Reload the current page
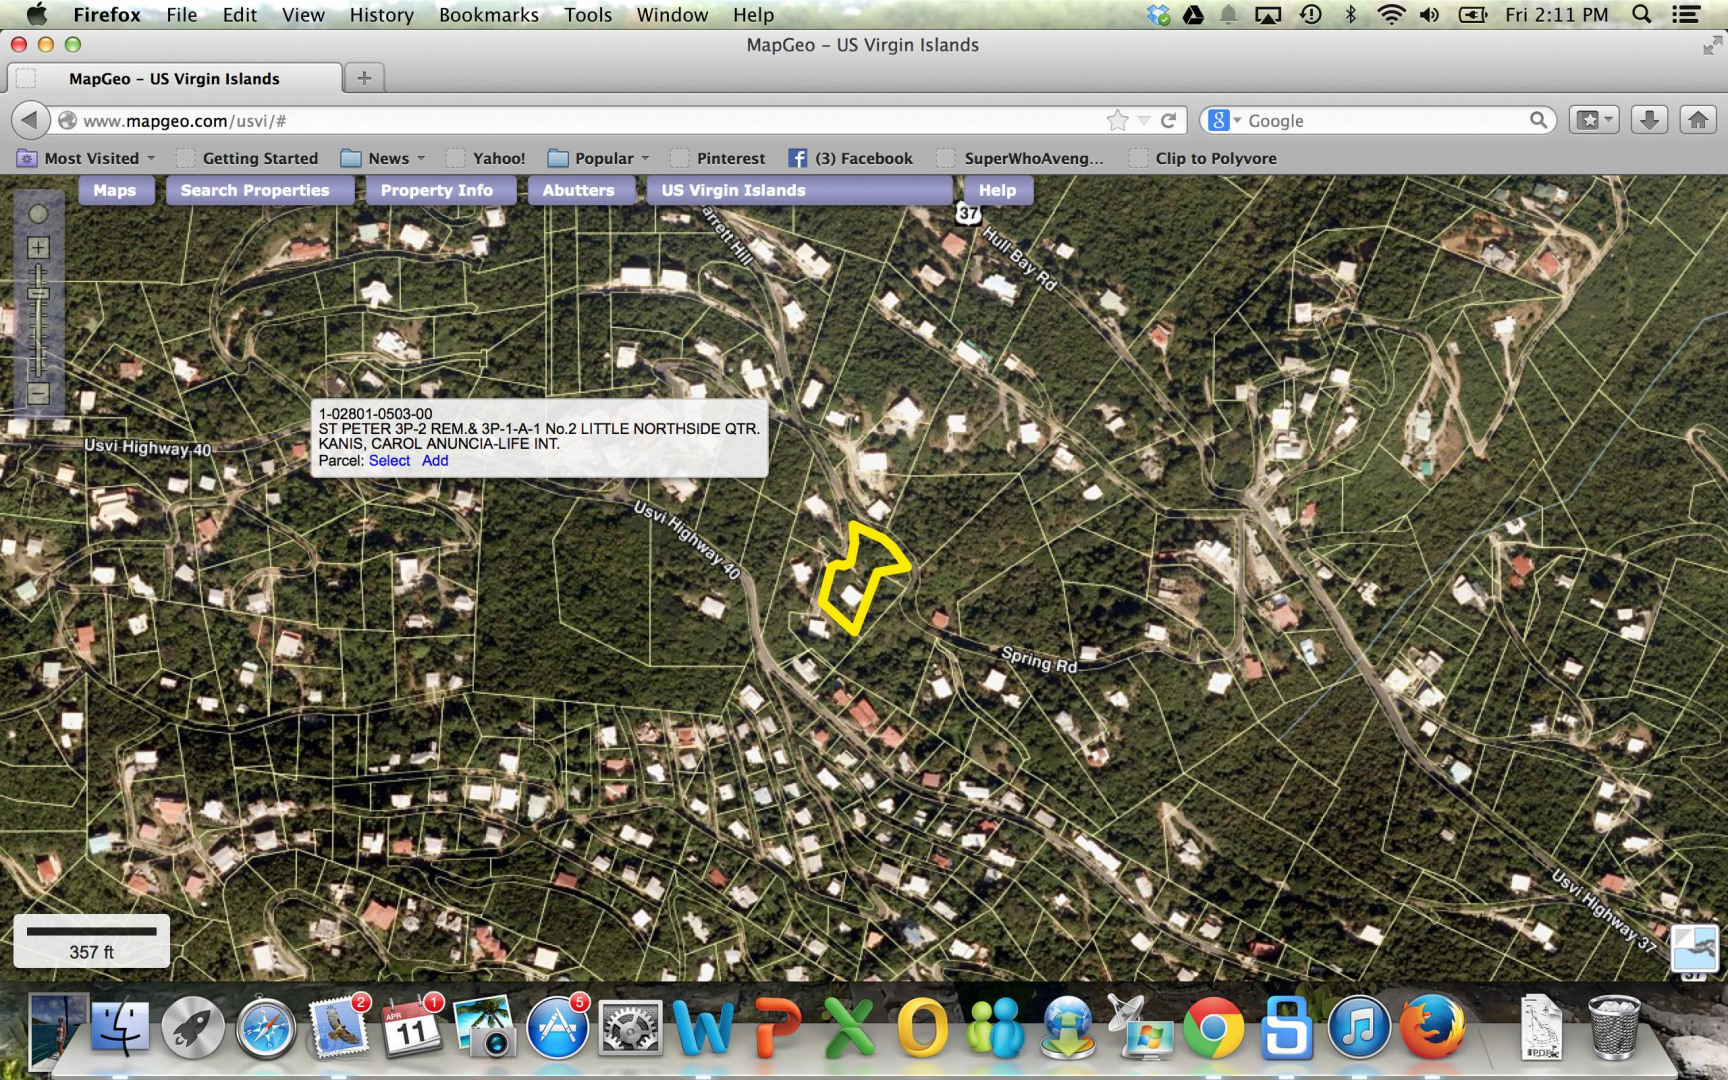 point(1168,121)
